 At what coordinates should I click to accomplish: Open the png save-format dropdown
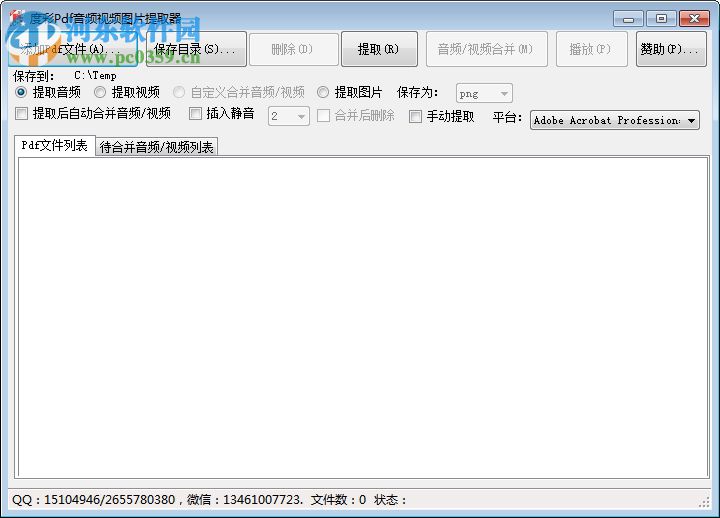click(484, 94)
